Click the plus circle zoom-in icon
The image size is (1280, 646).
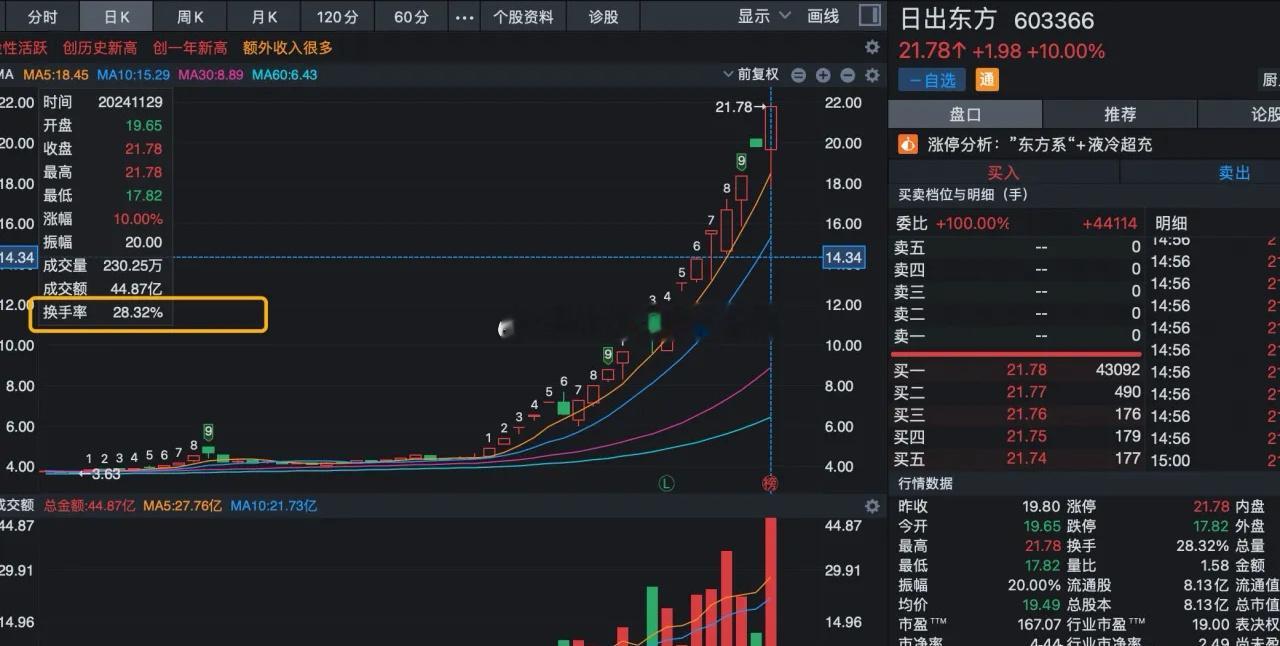[823, 75]
